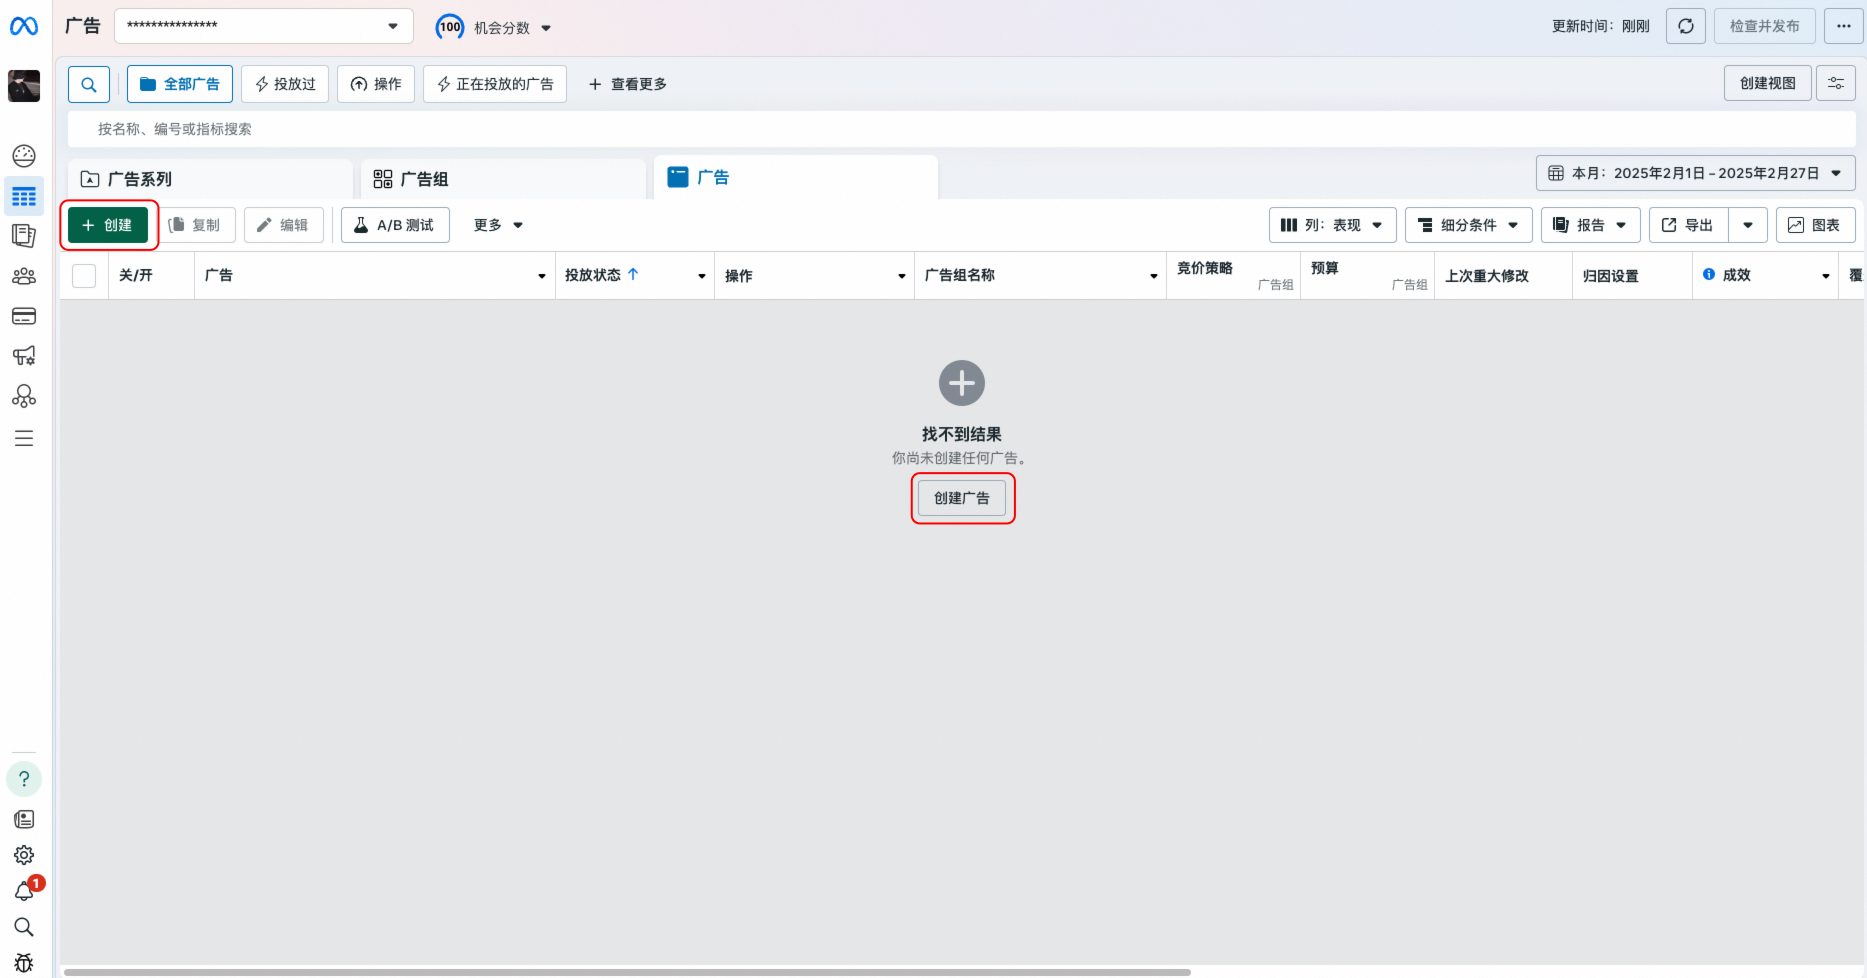This screenshot has width=1867, height=978.
Task: Sort by the 投放状态 column header
Action: click(593, 275)
